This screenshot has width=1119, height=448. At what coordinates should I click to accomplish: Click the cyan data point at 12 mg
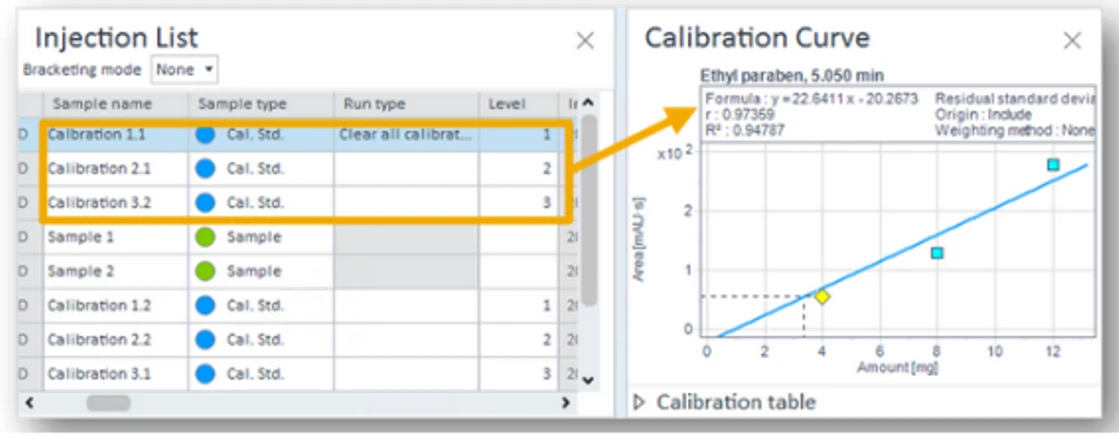[x=1053, y=165]
